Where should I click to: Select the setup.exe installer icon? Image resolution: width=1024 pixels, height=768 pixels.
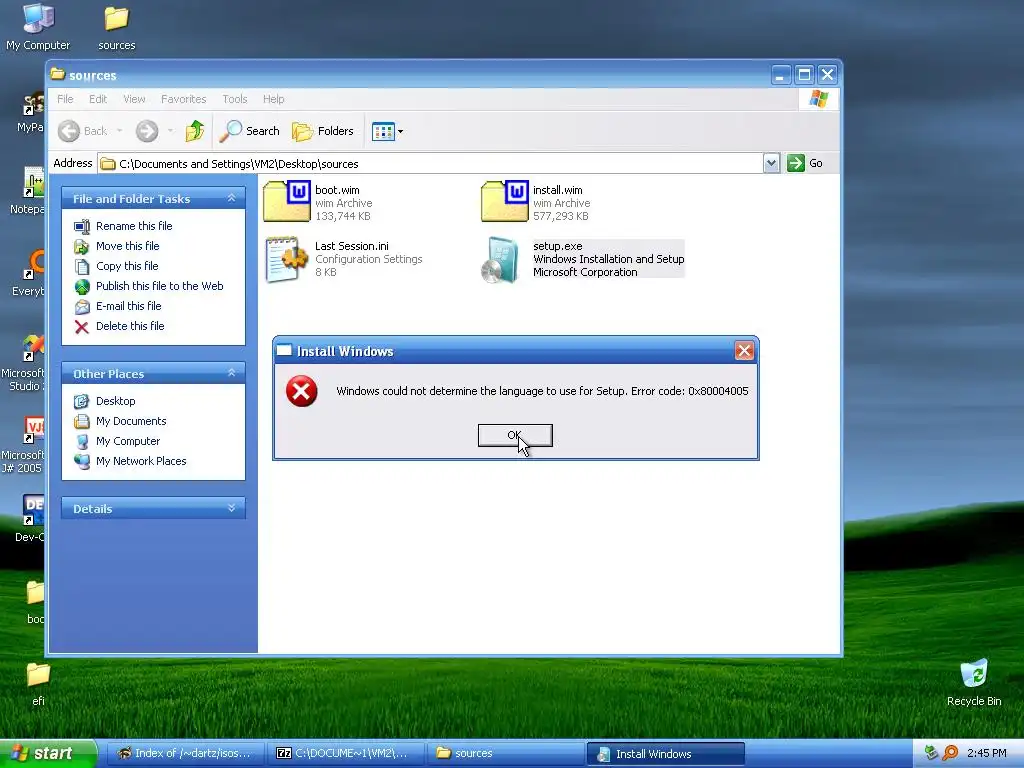[x=500, y=260]
